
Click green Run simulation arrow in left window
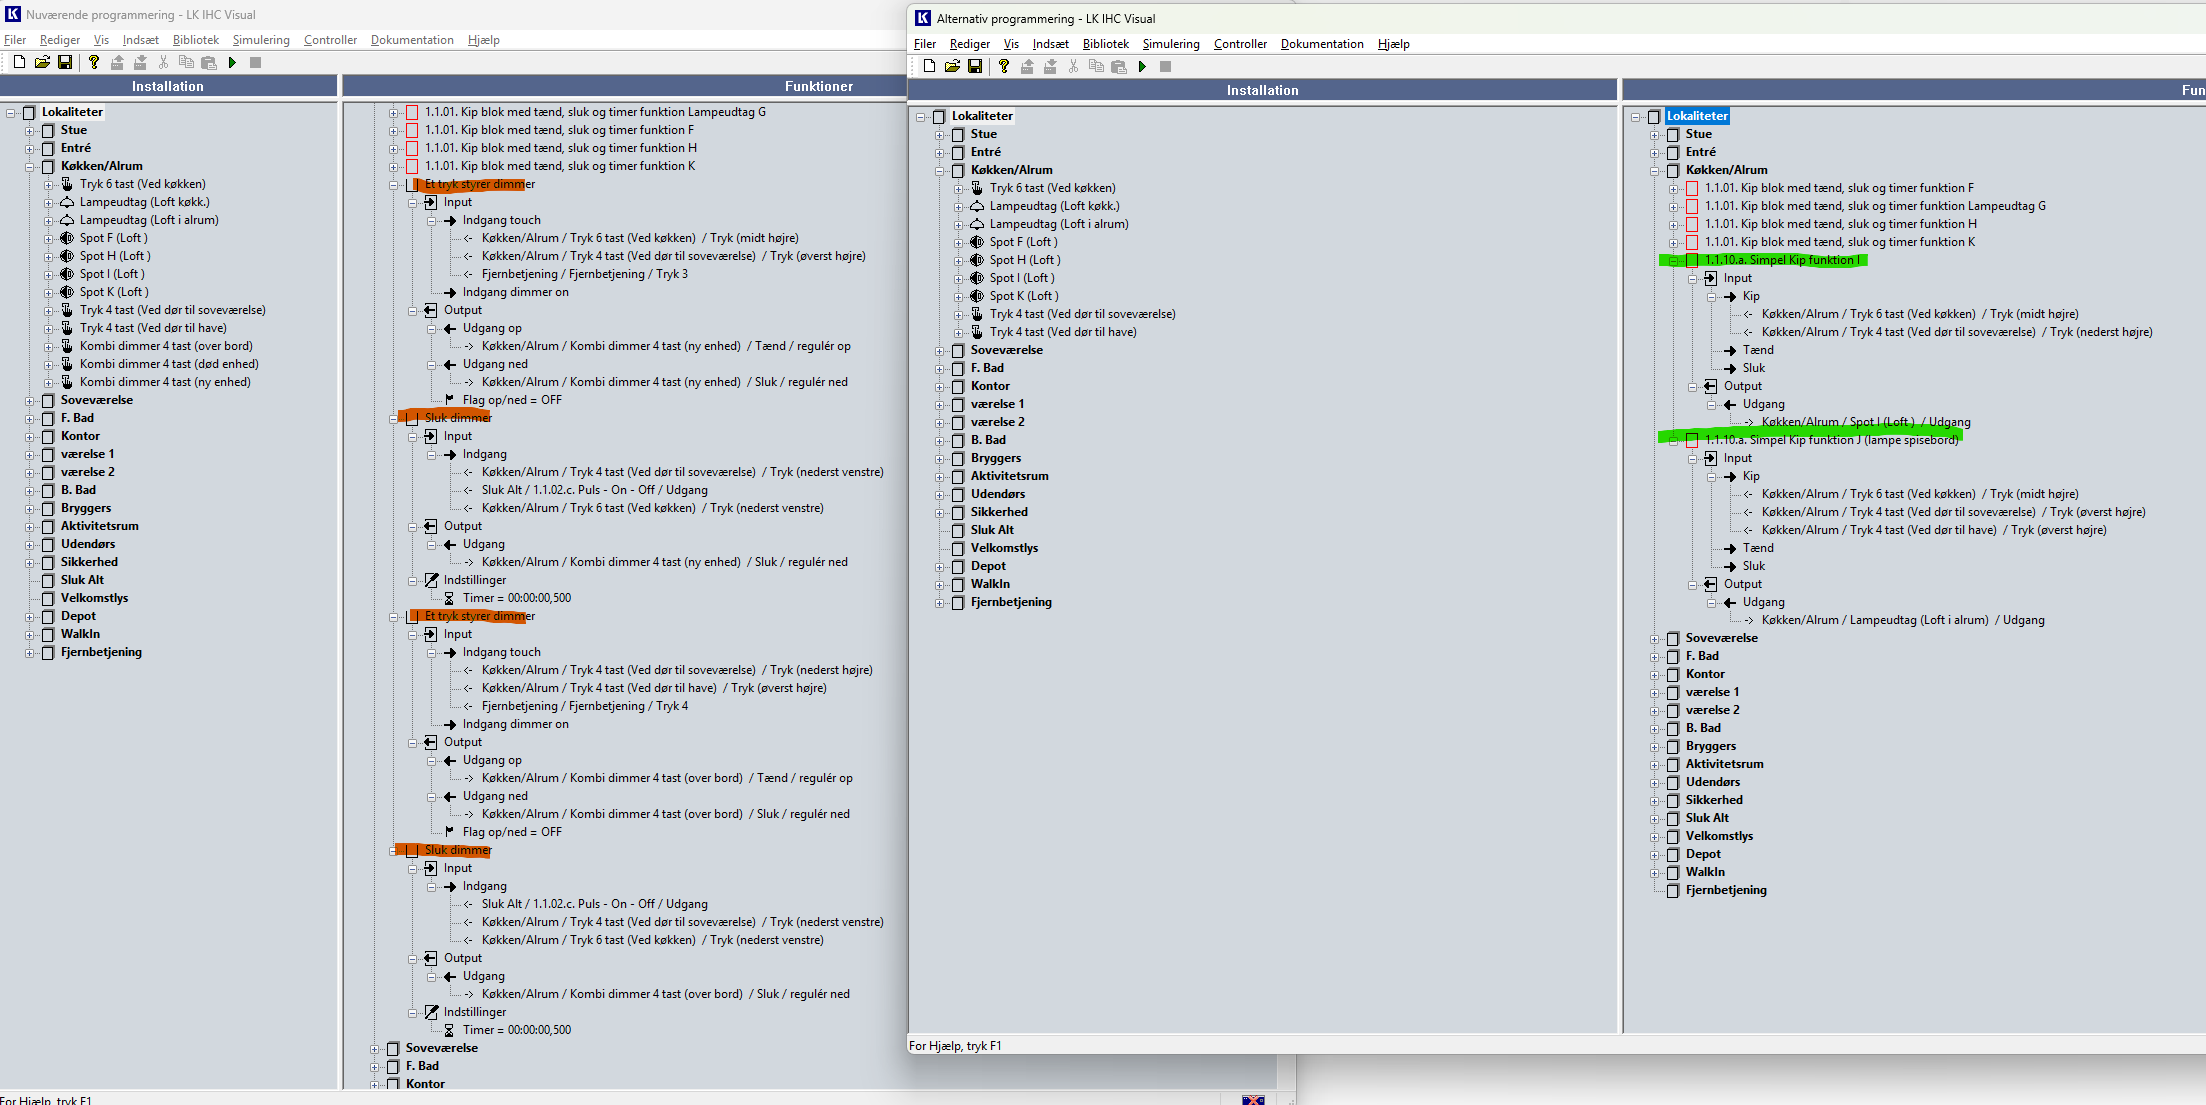(x=232, y=62)
